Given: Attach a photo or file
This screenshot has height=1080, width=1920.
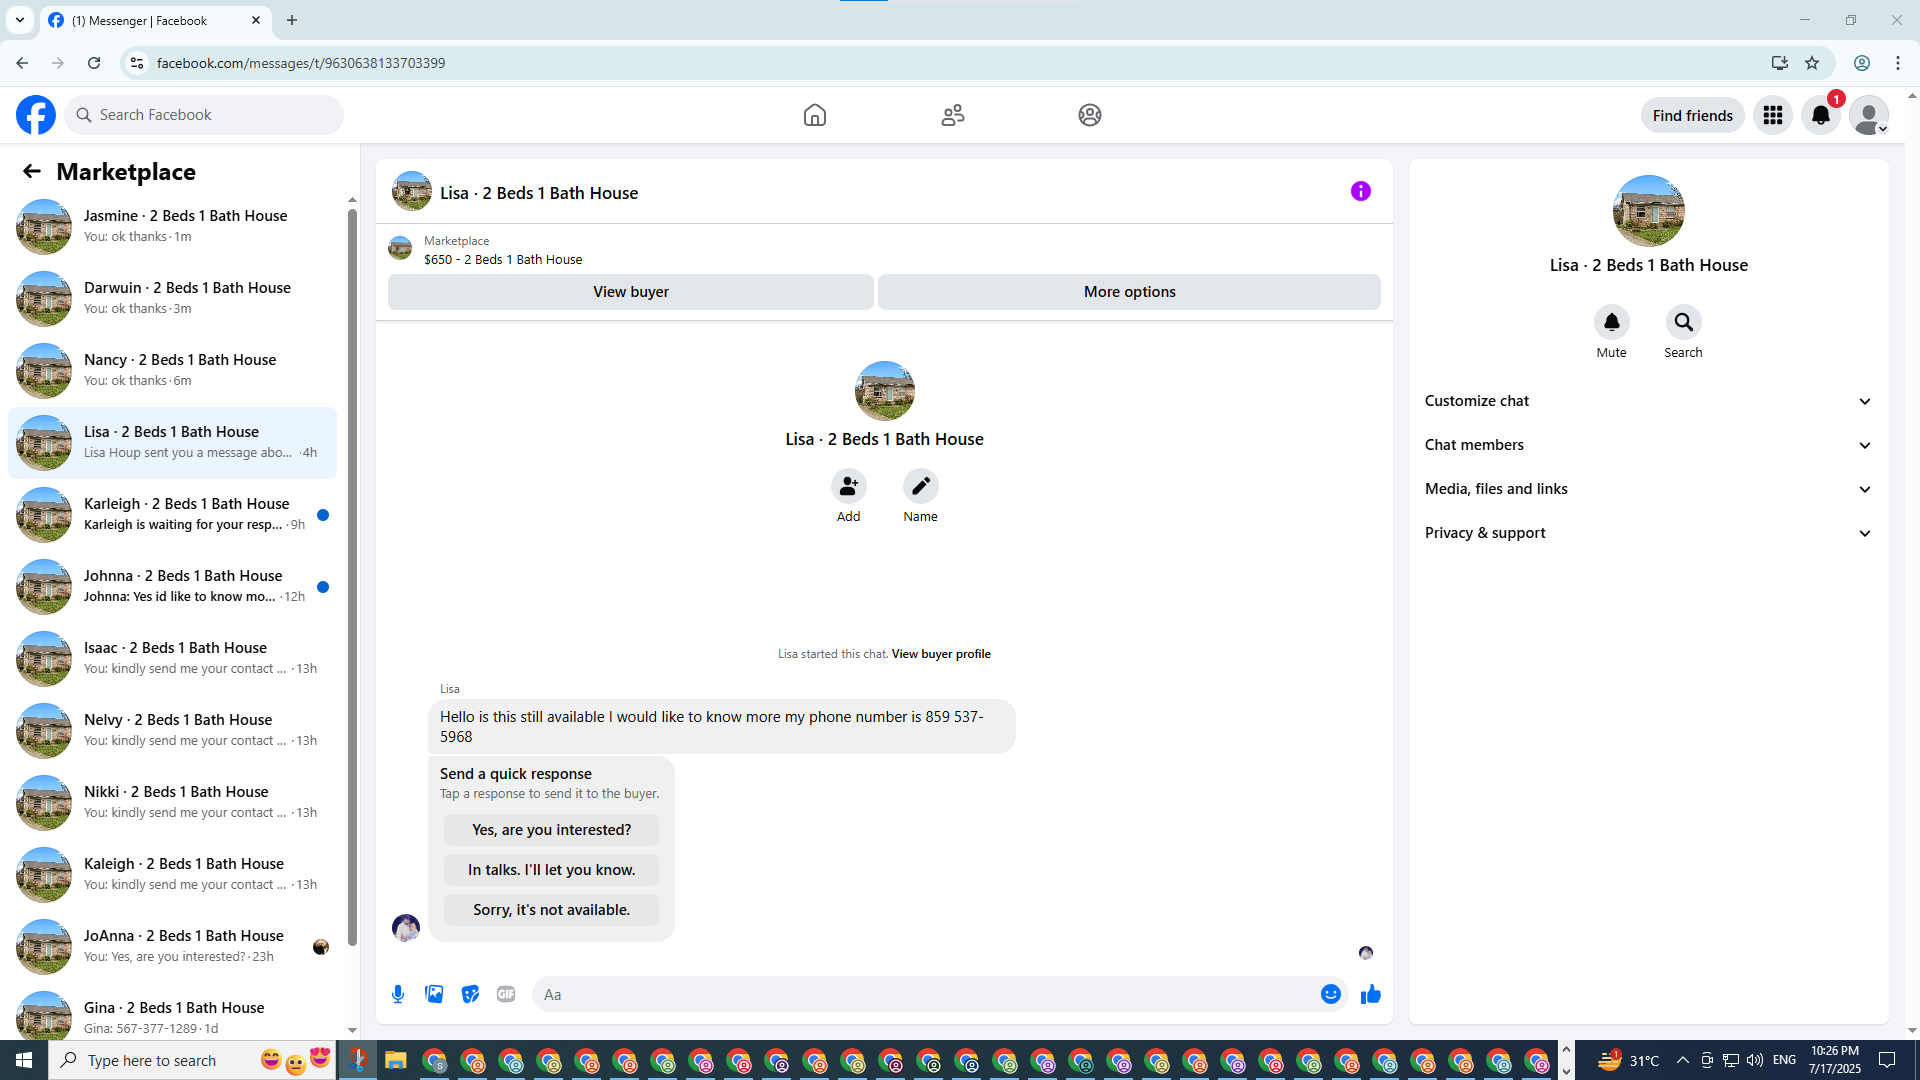Looking at the screenshot, I should [434, 994].
